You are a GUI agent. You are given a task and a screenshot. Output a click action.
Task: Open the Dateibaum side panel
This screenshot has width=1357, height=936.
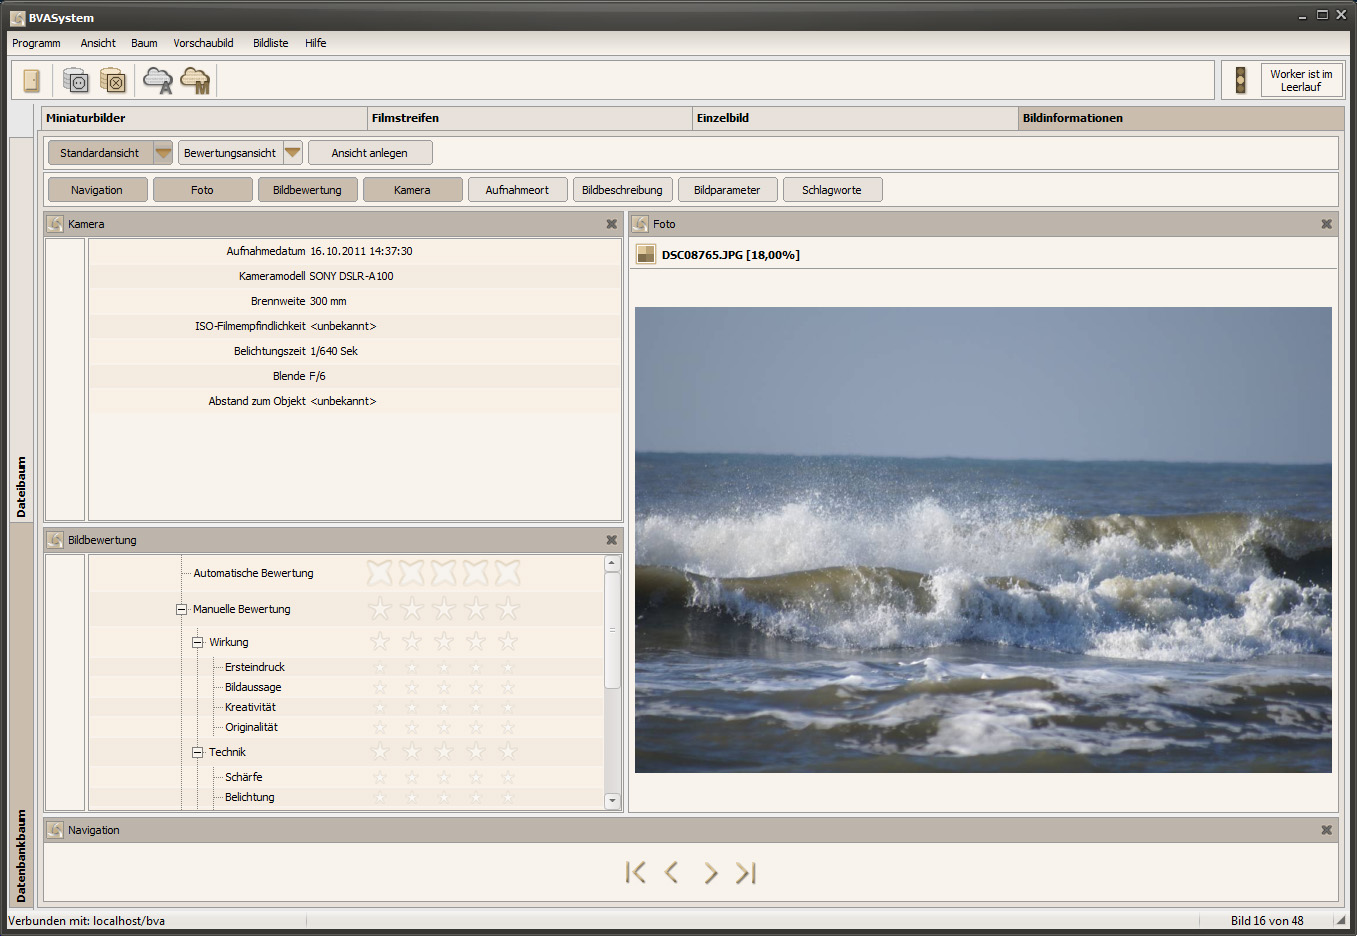click(21, 487)
